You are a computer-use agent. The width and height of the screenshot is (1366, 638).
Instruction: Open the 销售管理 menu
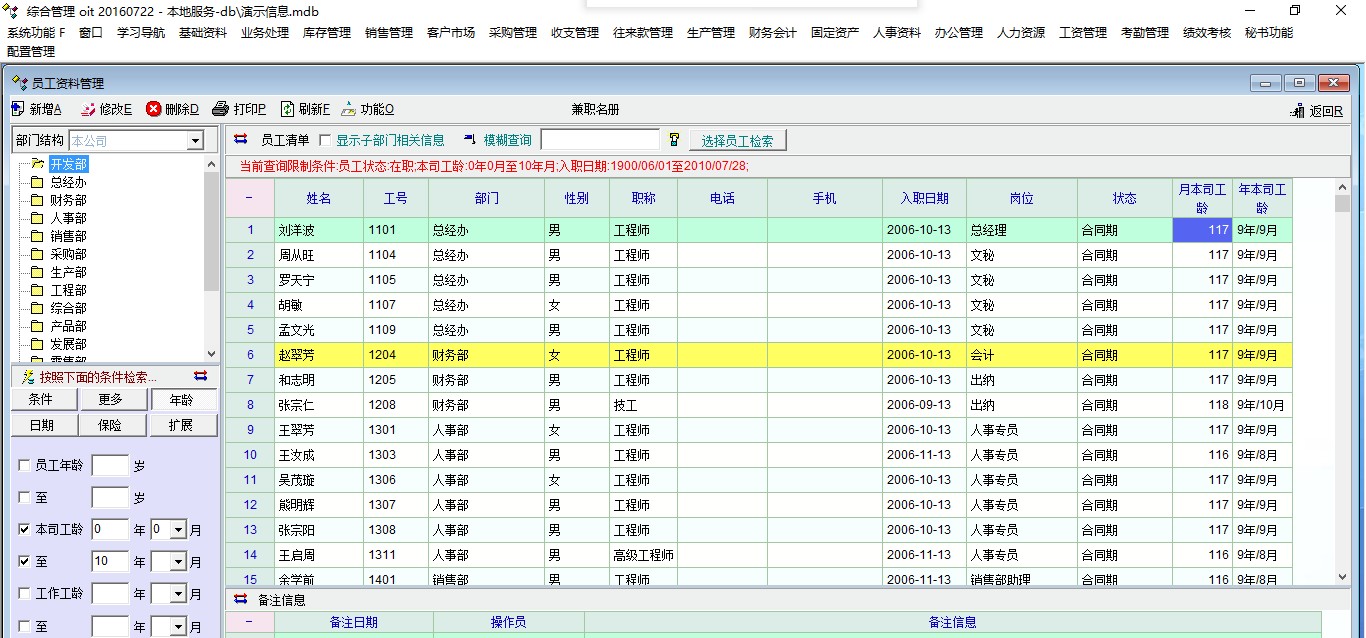(388, 32)
